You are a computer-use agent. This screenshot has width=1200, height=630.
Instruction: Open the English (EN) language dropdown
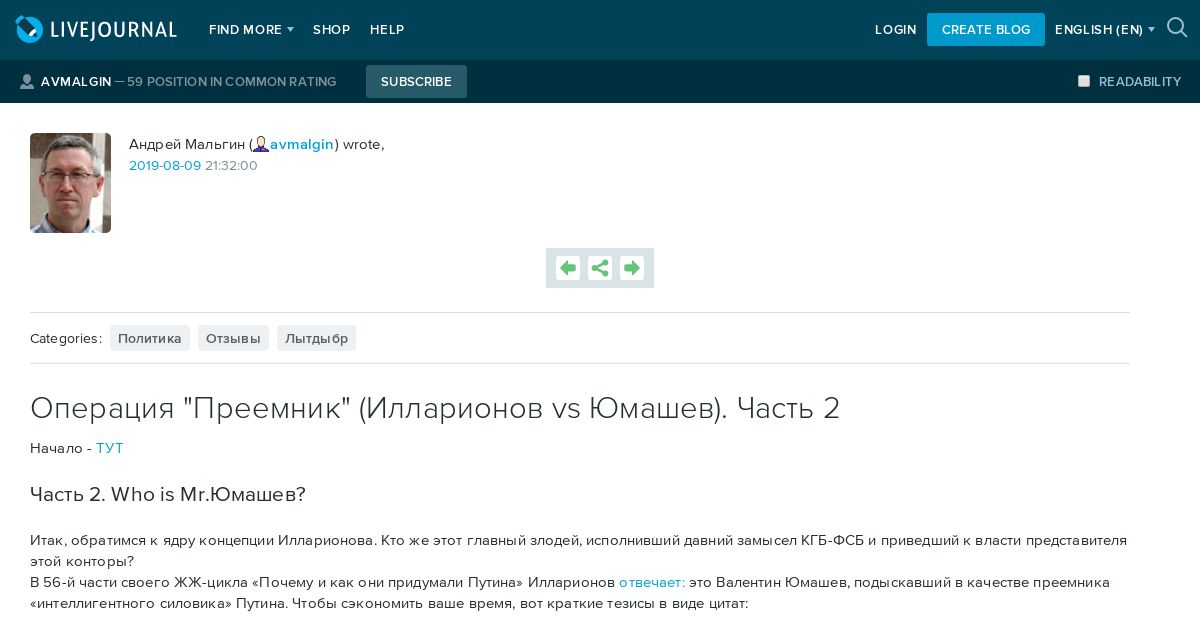coord(1105,30)
